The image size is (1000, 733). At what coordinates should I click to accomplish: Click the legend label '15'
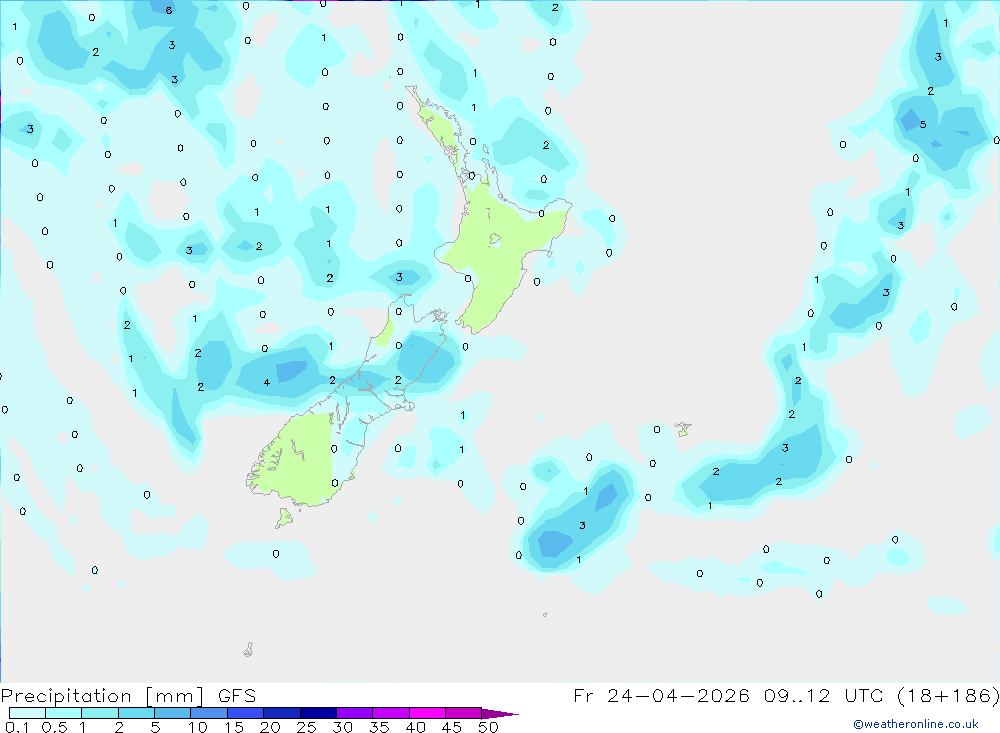click(234, 727)
